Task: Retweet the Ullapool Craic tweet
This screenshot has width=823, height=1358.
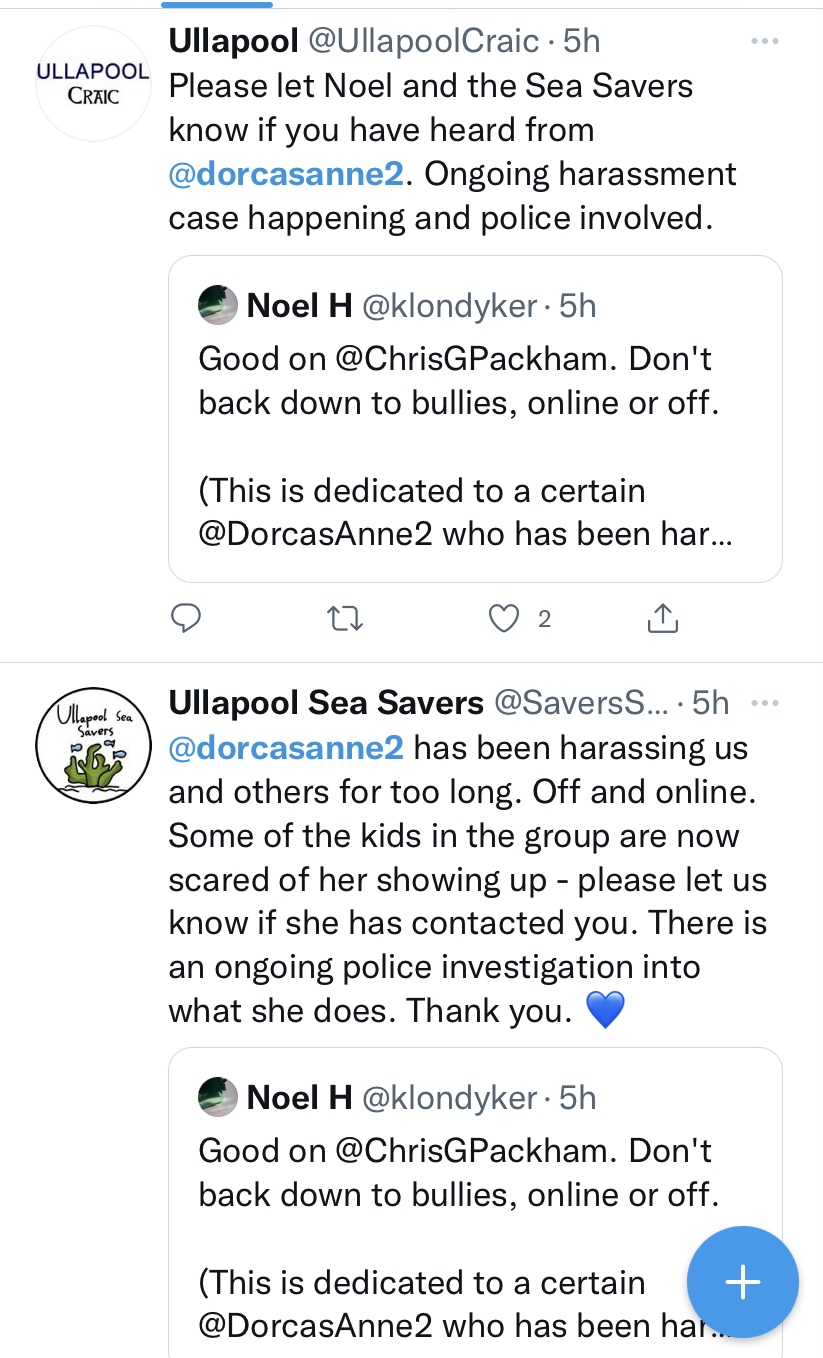Action: (x=346, y=620)
